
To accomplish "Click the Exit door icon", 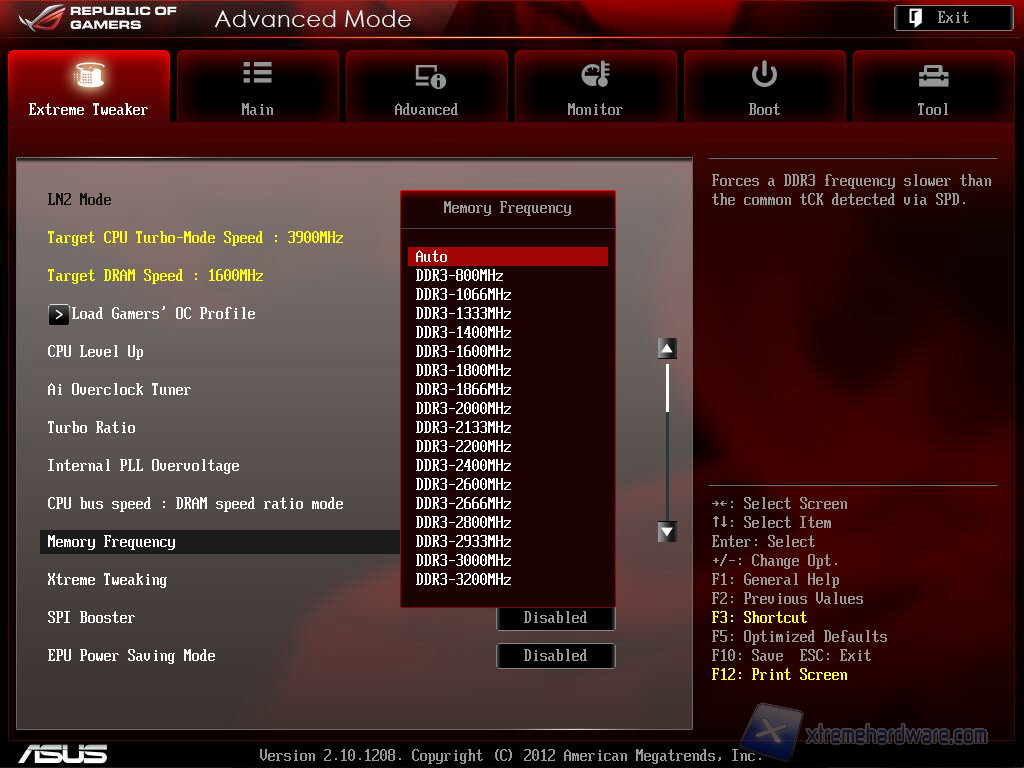I will click(x=916, y=18).
